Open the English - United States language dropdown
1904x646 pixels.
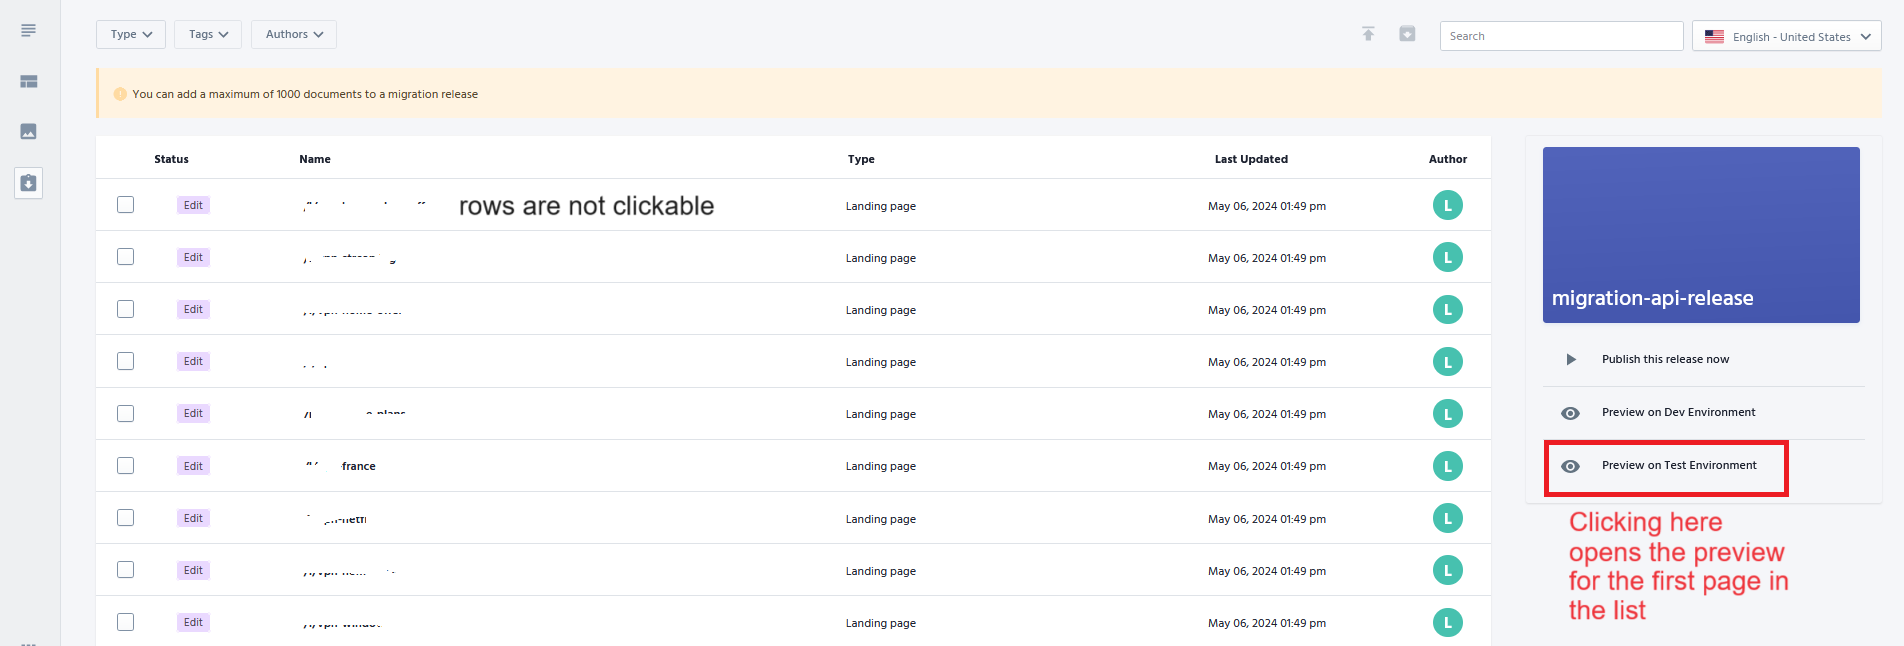1786,36
